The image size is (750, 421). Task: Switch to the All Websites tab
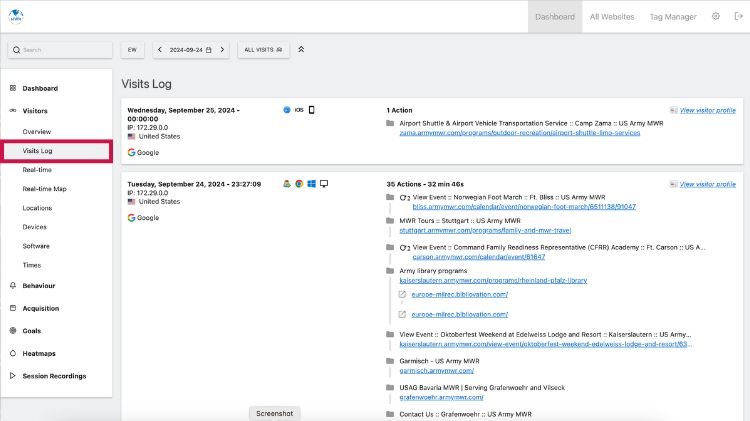[x=612, y=16]
